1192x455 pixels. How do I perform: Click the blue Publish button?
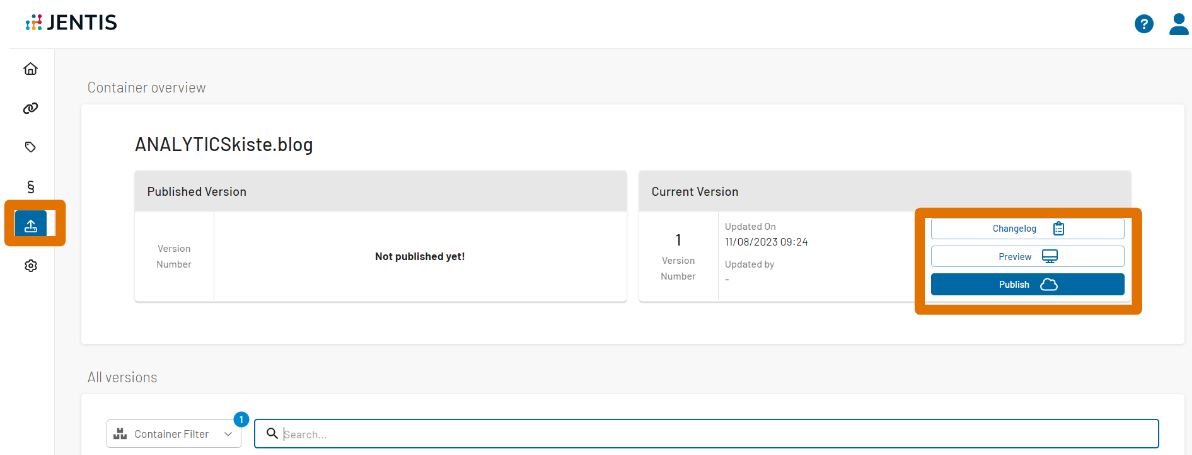(1027, 285)
